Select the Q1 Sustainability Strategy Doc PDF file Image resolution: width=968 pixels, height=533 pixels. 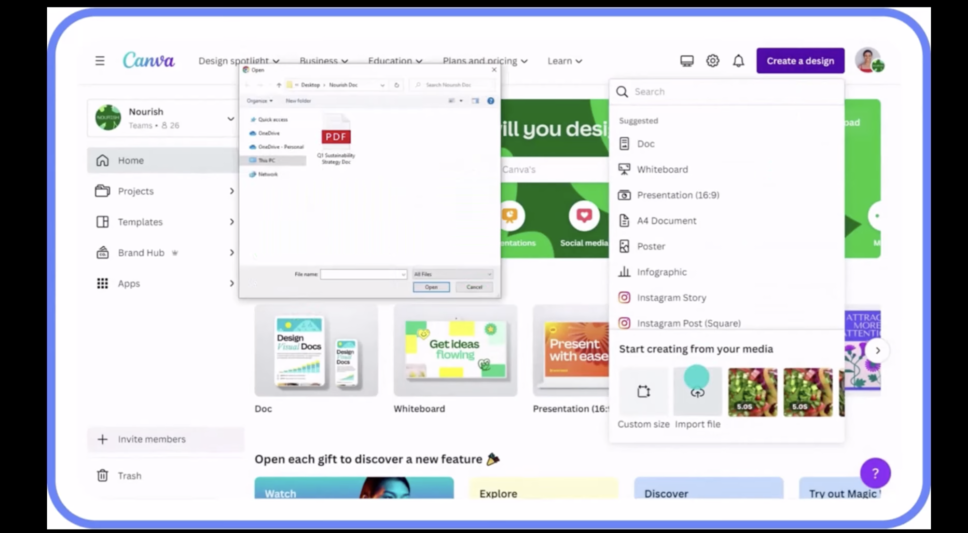336,140
